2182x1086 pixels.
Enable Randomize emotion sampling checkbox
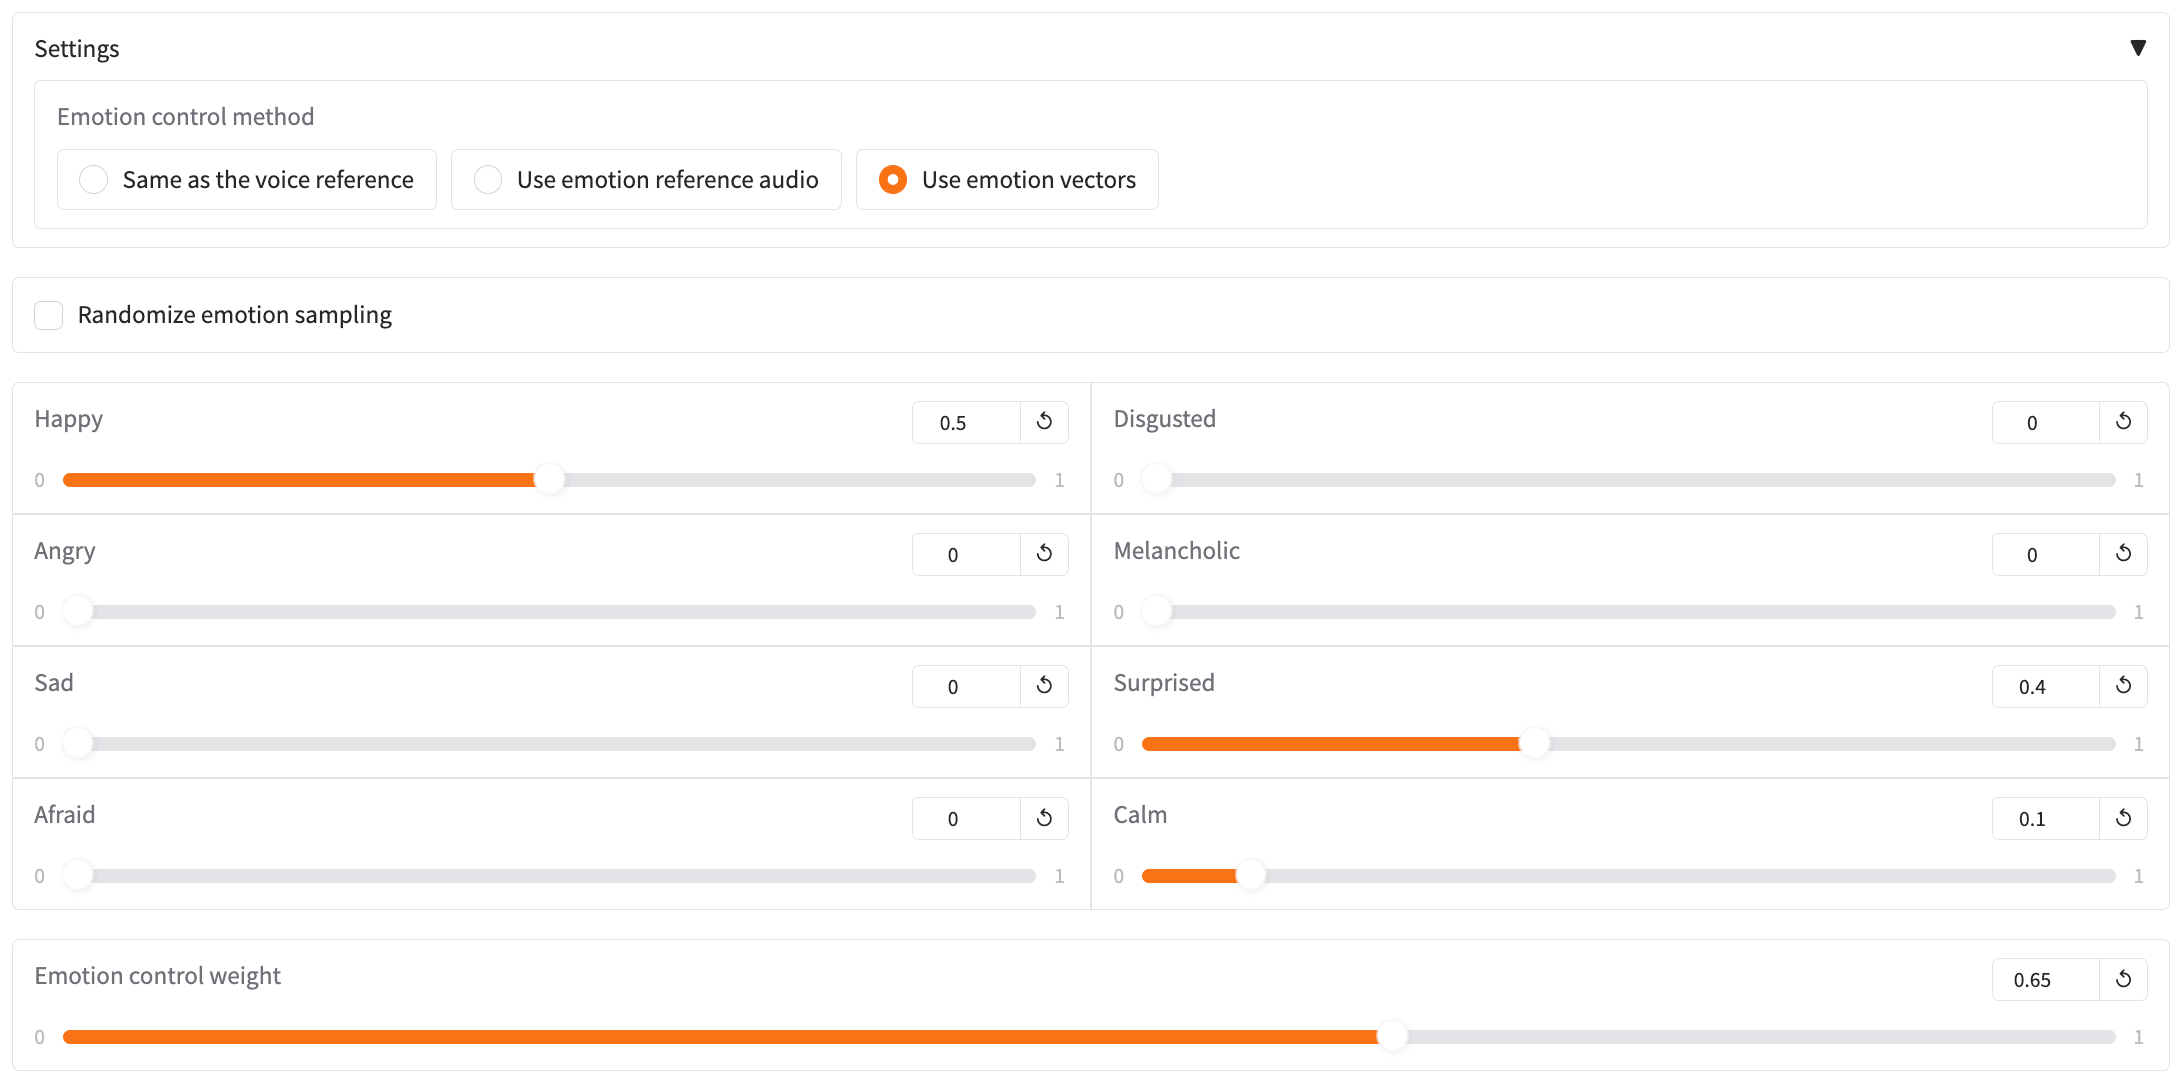(49, 315)
